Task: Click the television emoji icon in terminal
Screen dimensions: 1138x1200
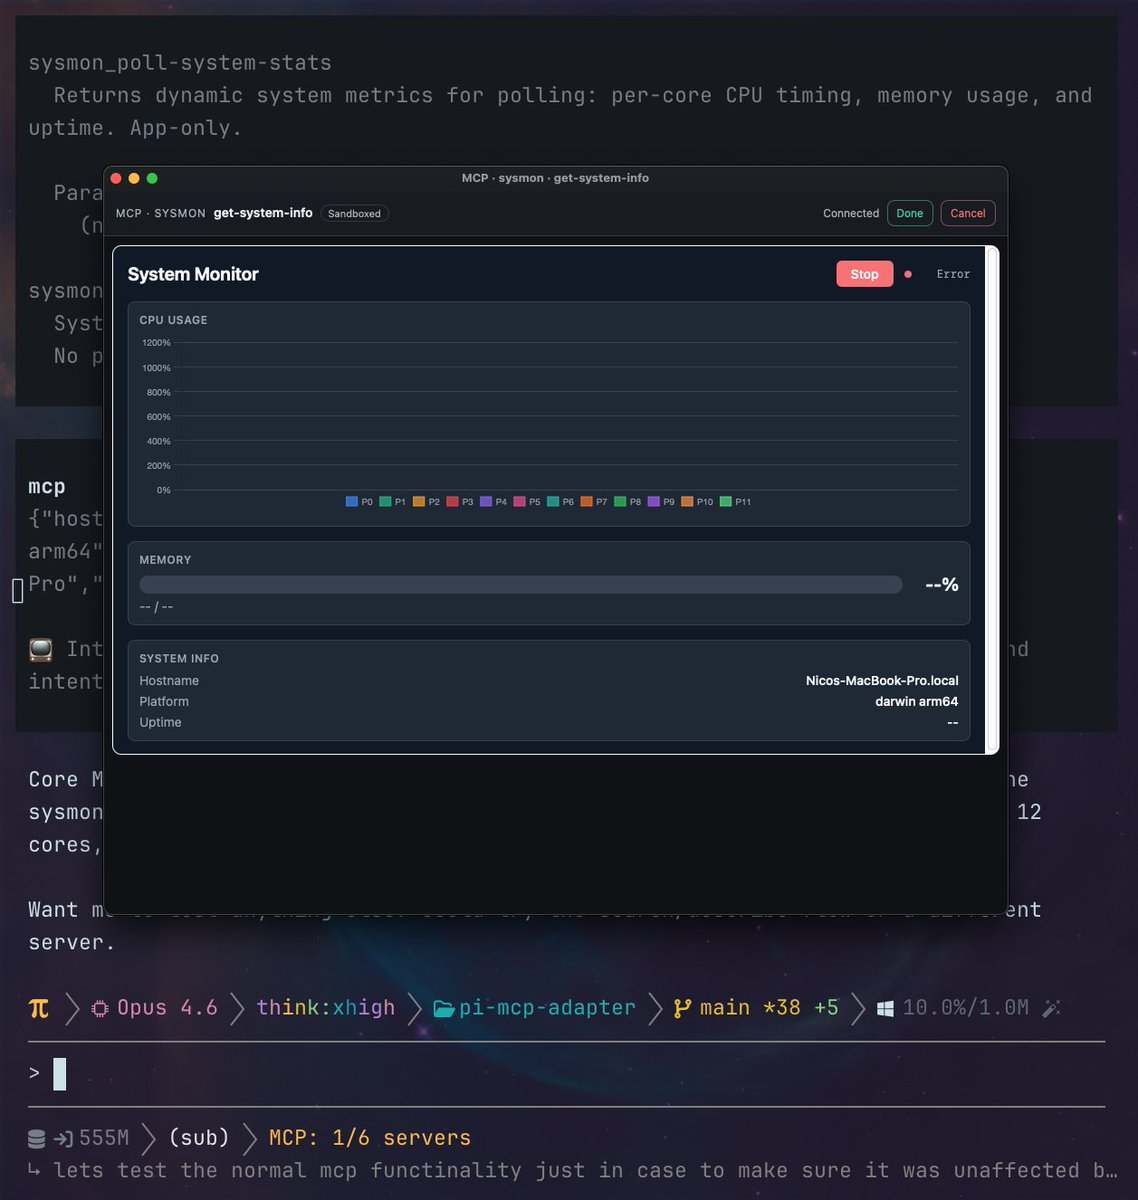Action: pos(41,649)
